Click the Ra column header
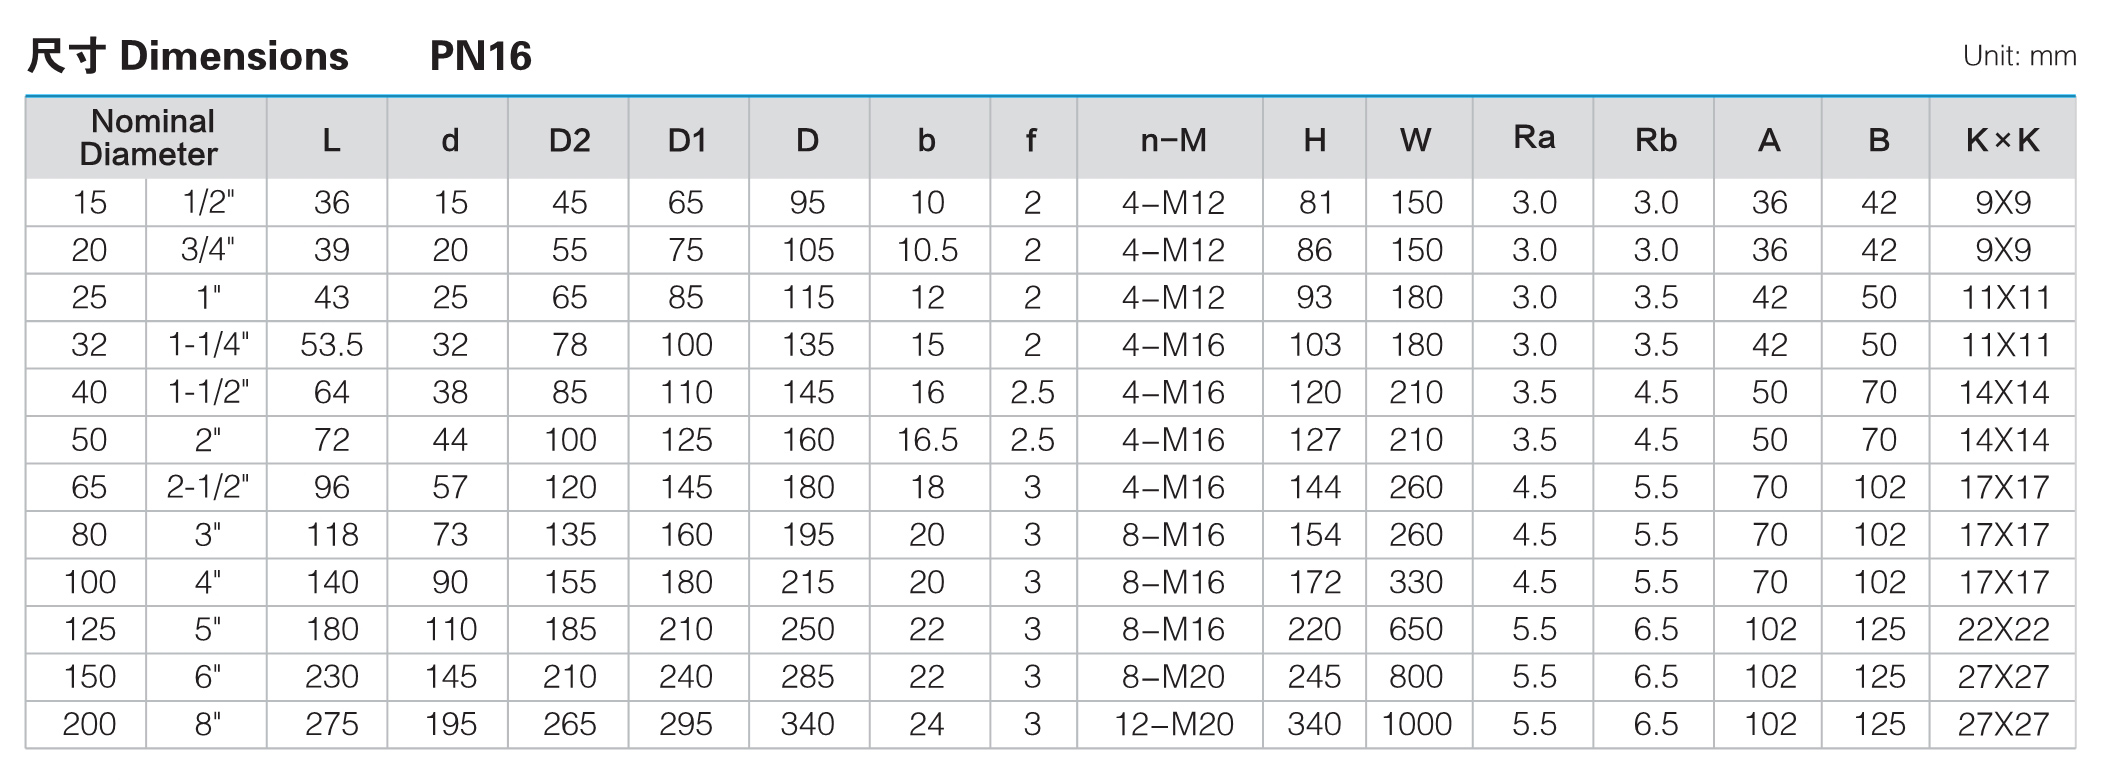Screen dimensions: 2111x780 [x=1533, y=138]
